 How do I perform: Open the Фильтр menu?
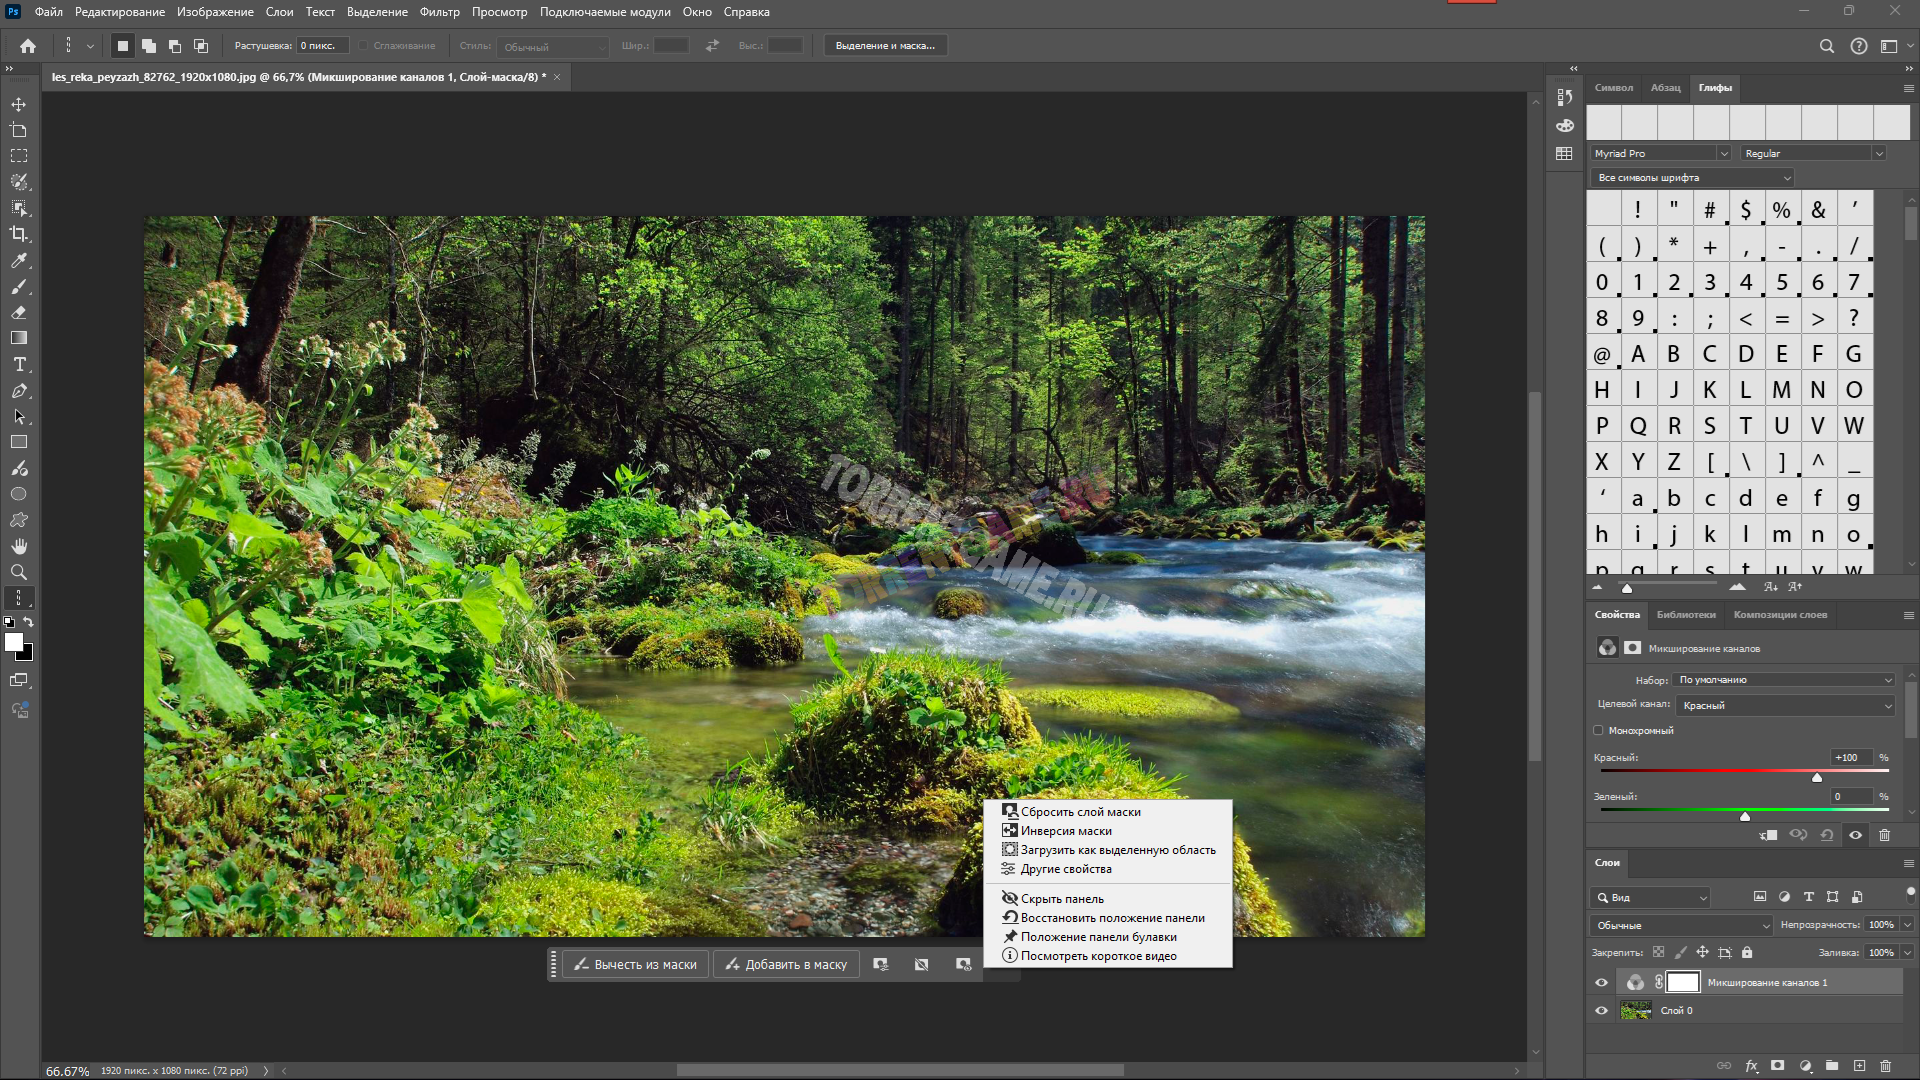click(439, 12)
